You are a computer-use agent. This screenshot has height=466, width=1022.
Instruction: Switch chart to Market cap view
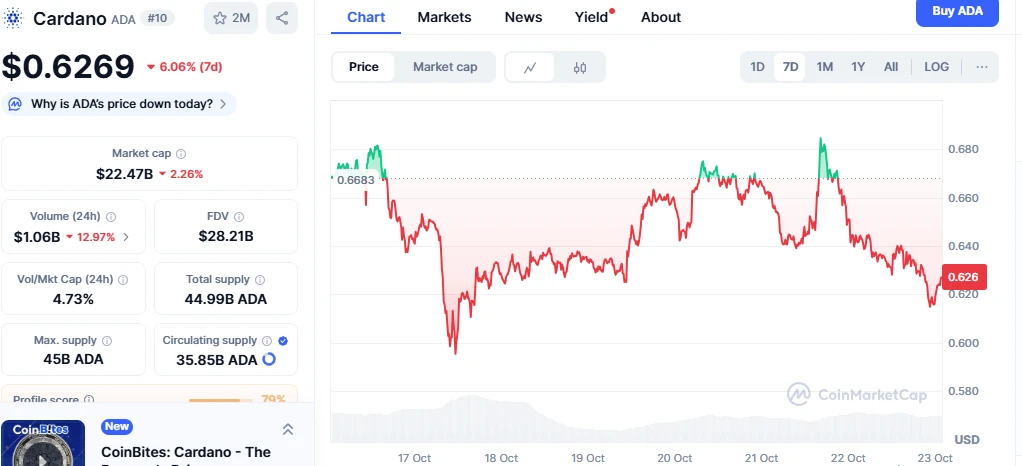[445, 67]
